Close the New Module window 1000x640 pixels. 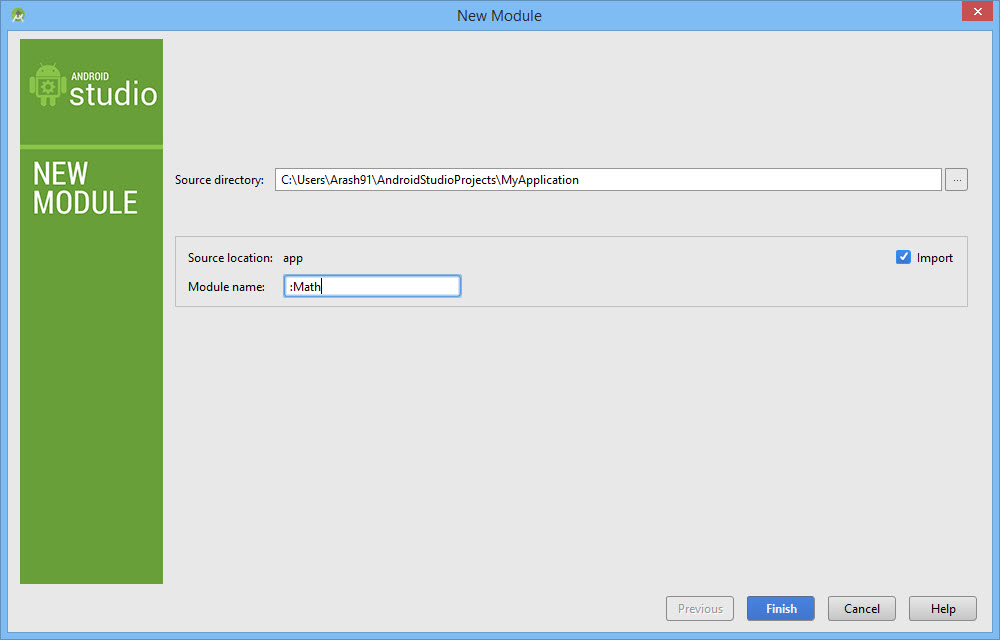[977, 11]
